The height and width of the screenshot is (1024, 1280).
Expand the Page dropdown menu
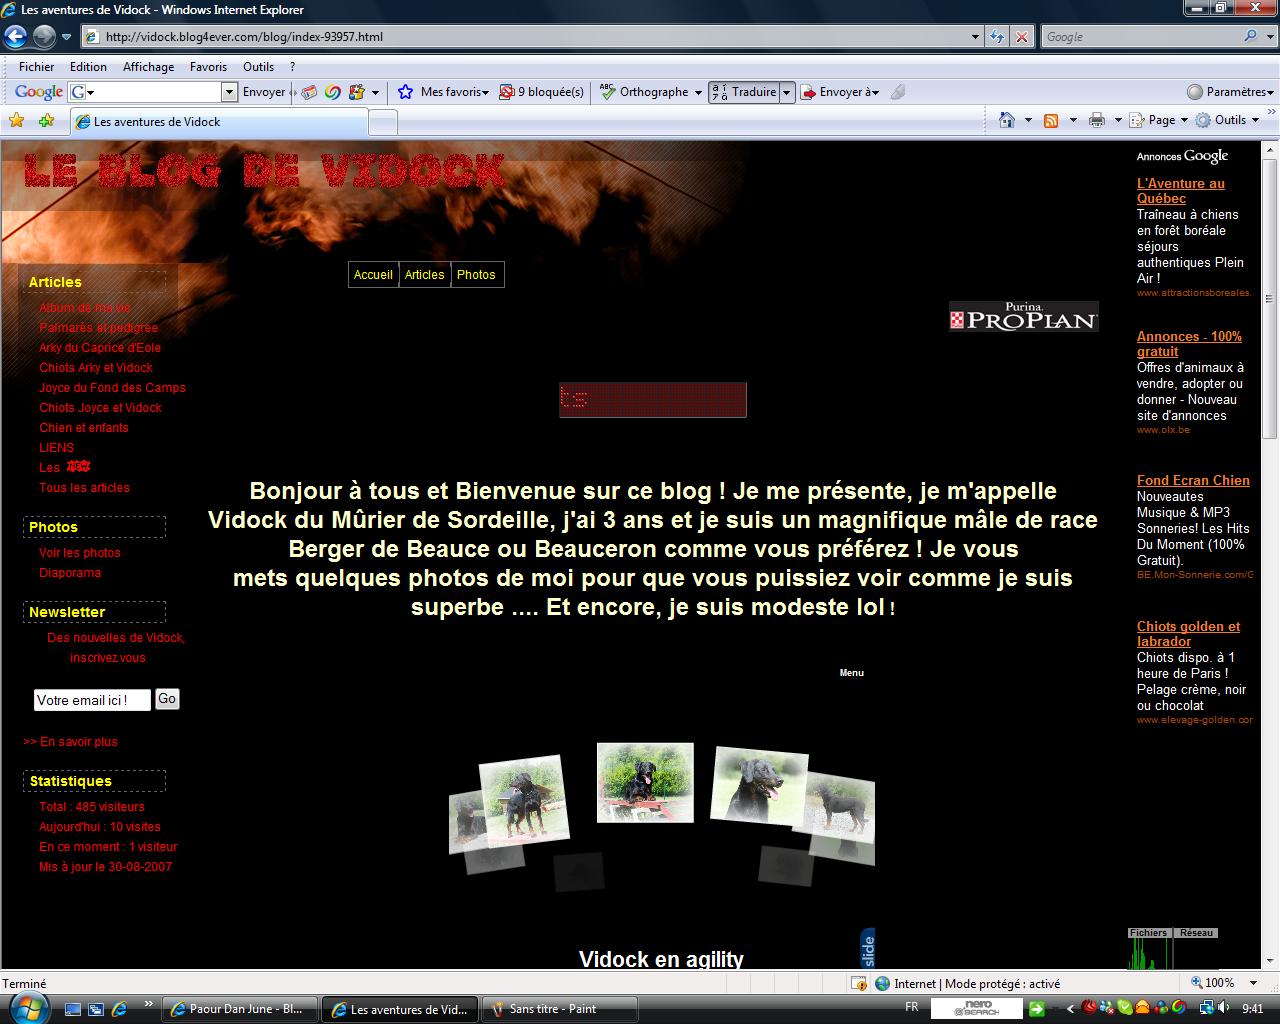(1160, 120)
